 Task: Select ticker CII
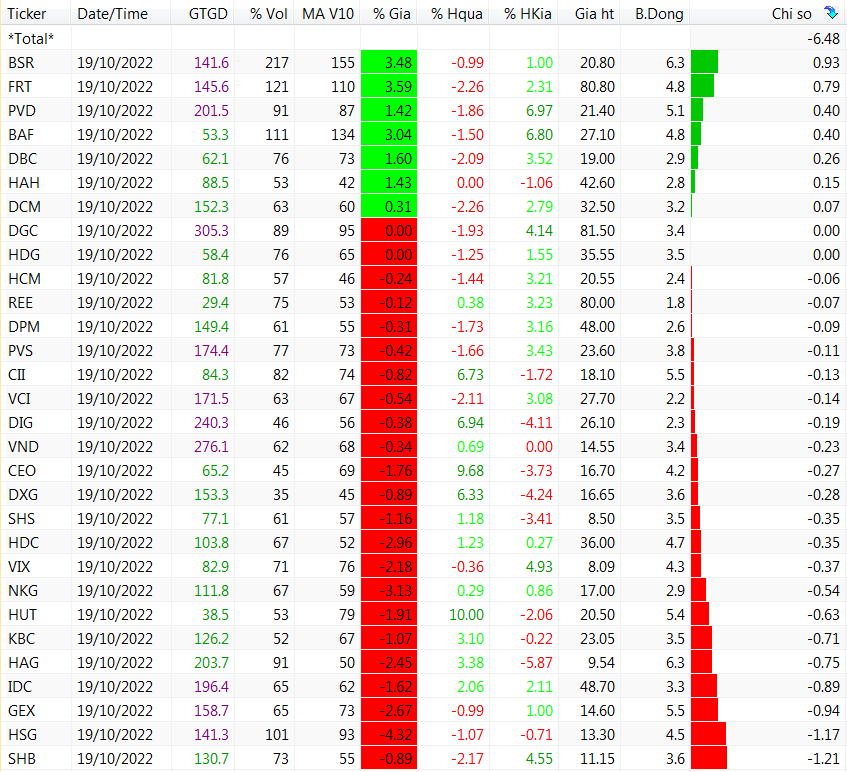coord(17,374)
